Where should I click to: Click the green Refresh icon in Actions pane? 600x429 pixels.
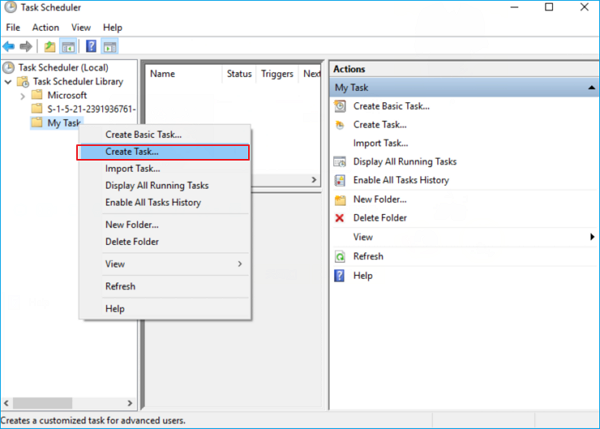point(340,256)
